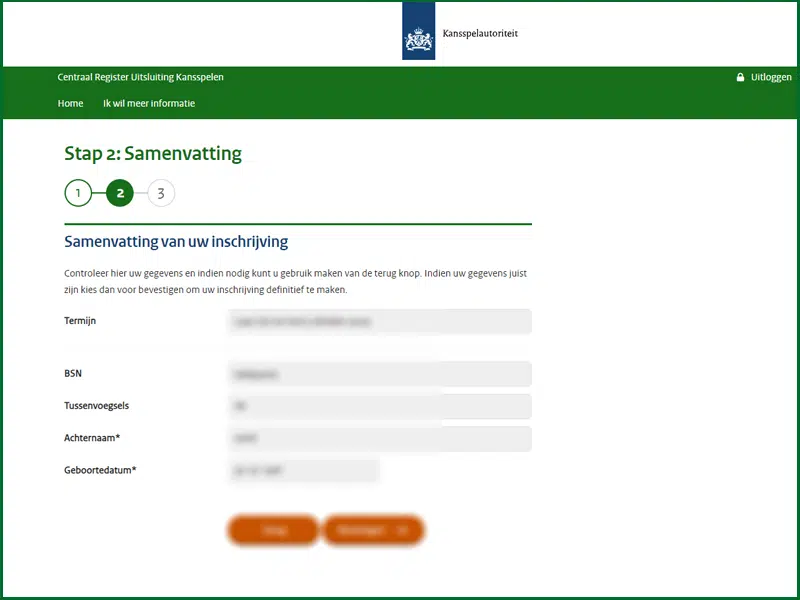Click the Kansspelautoriteit crest logo

pos(418,31)
